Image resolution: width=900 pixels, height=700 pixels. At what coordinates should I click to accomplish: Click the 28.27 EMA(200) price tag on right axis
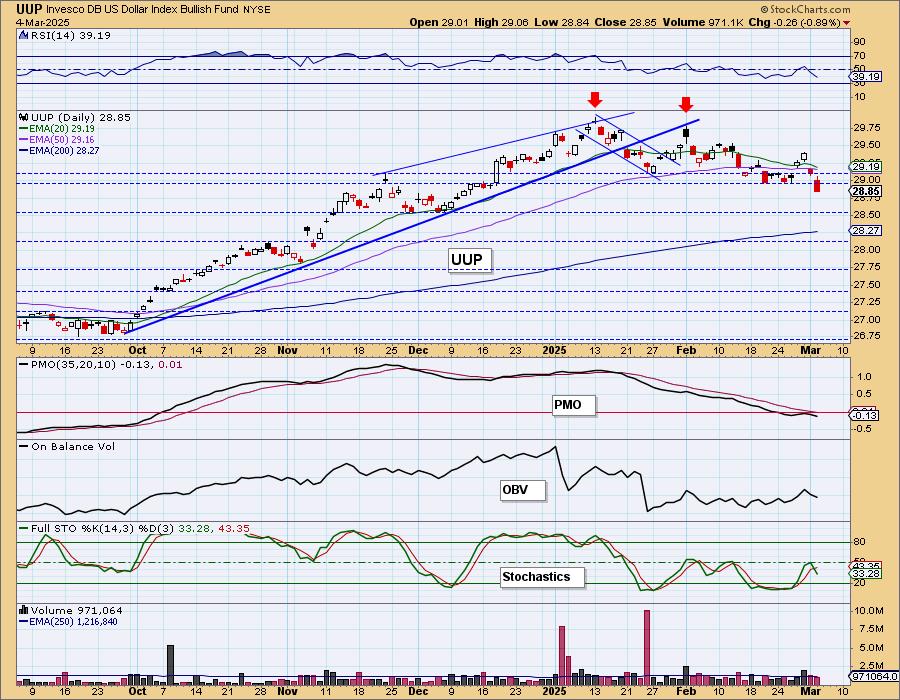[867, 230]
